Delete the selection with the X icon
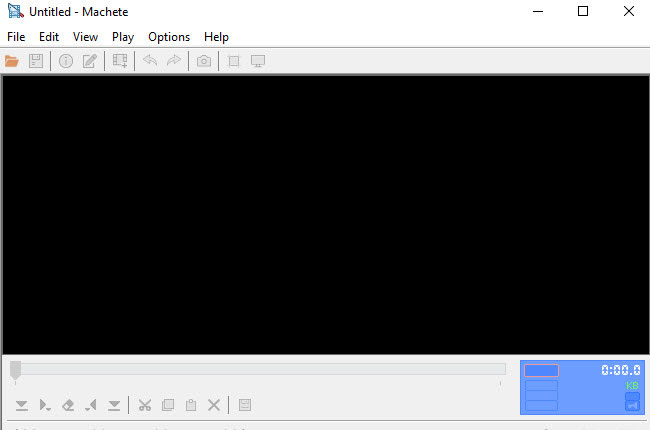This screenshot has height=430, width=650. [214, 405]
